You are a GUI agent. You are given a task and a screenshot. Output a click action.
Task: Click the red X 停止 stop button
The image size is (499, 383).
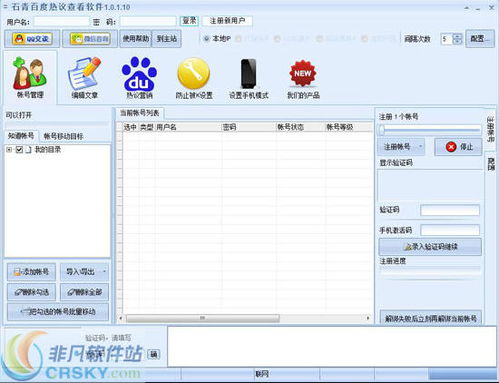(458, 147)
